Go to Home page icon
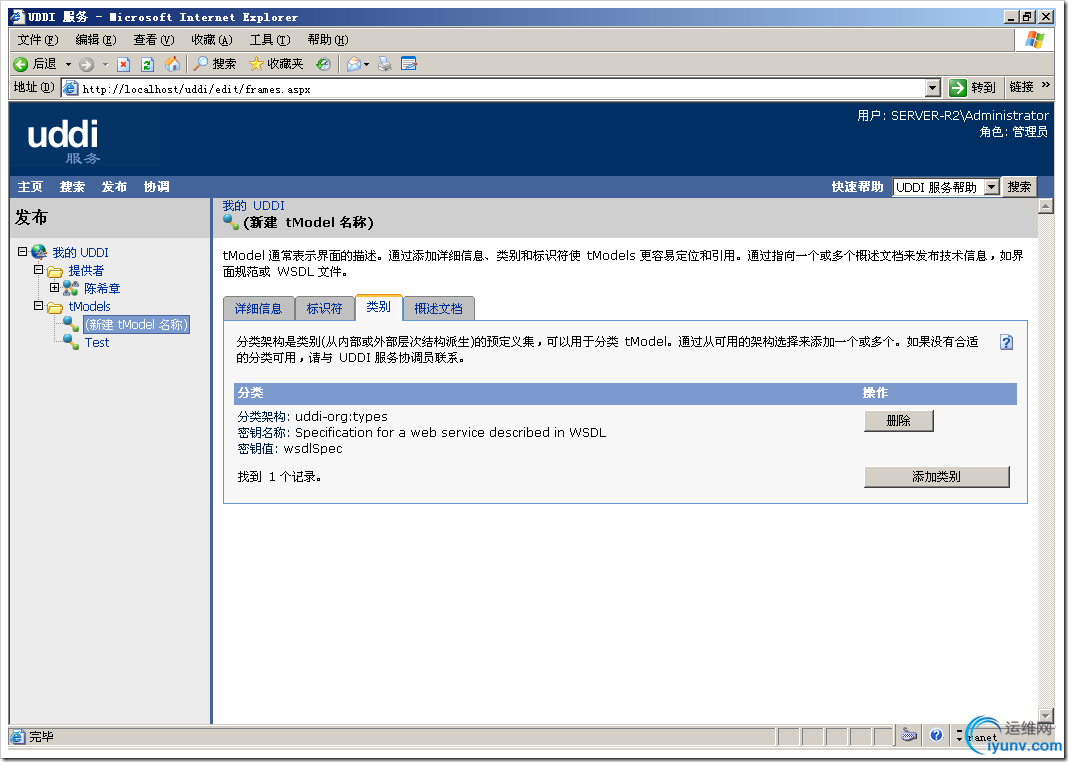This screenshot has width=1068, height=762. (173, 64)
